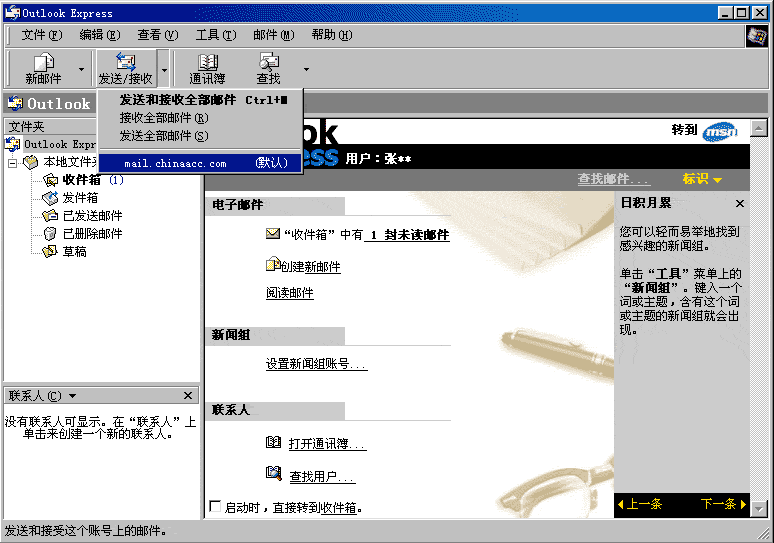
Task: Open the 工具(T) menu
Action: 216,35
